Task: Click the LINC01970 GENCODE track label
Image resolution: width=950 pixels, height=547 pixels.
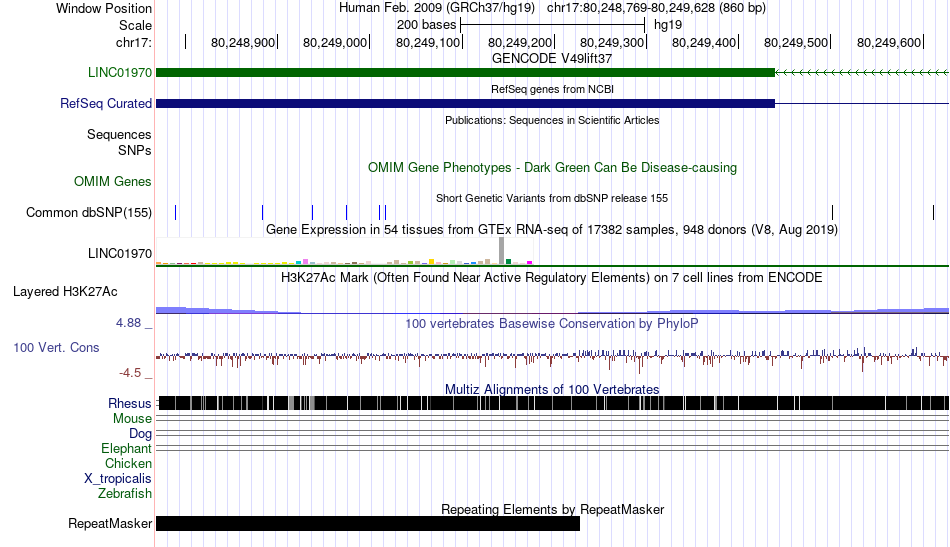Action: point(120,73)
